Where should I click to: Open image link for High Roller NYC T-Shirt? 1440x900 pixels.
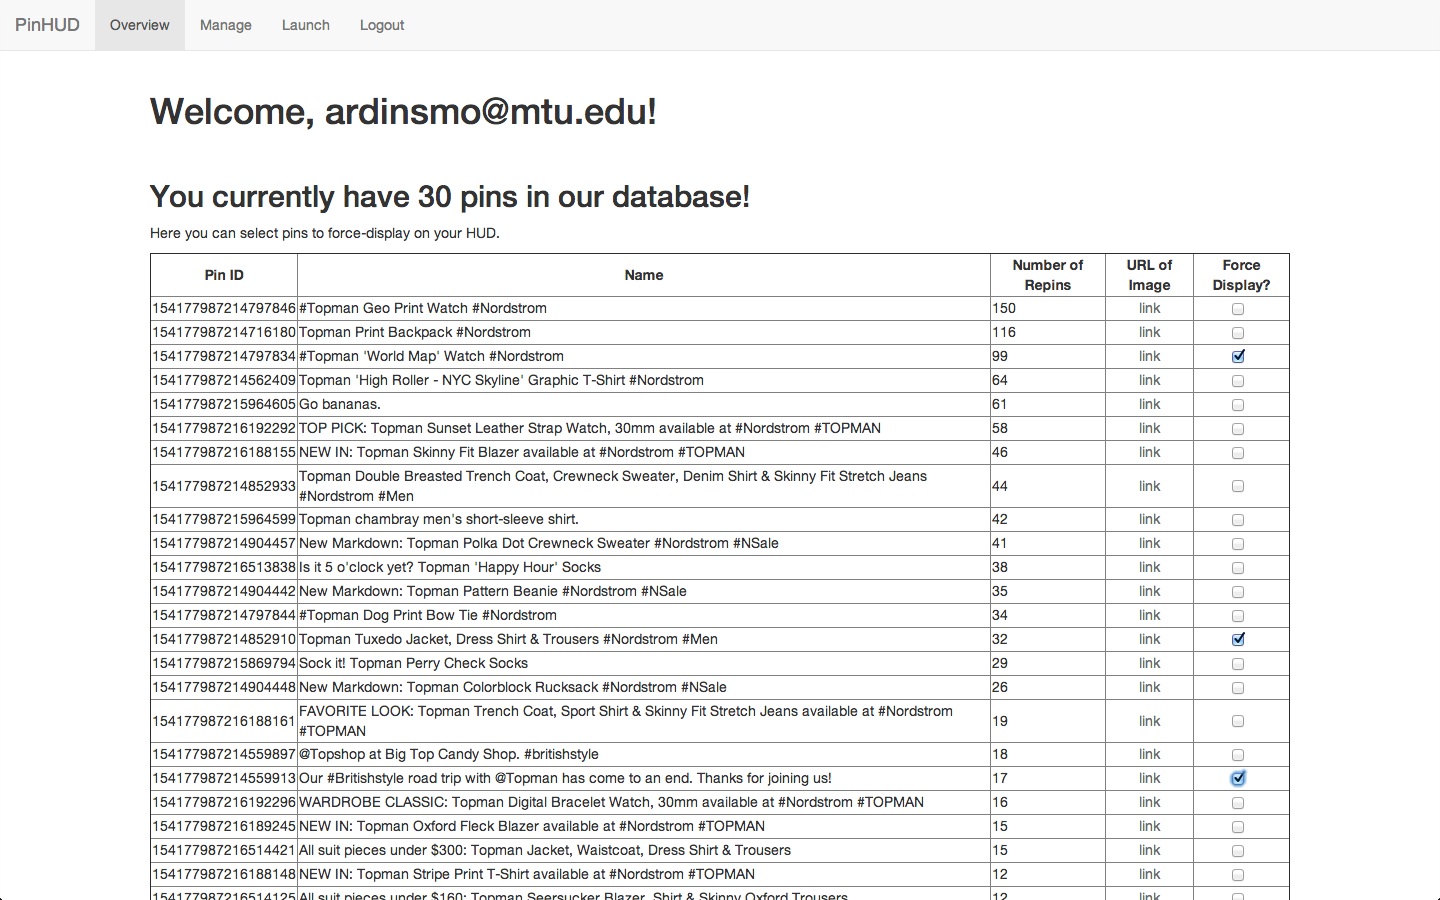[1149, 380]
